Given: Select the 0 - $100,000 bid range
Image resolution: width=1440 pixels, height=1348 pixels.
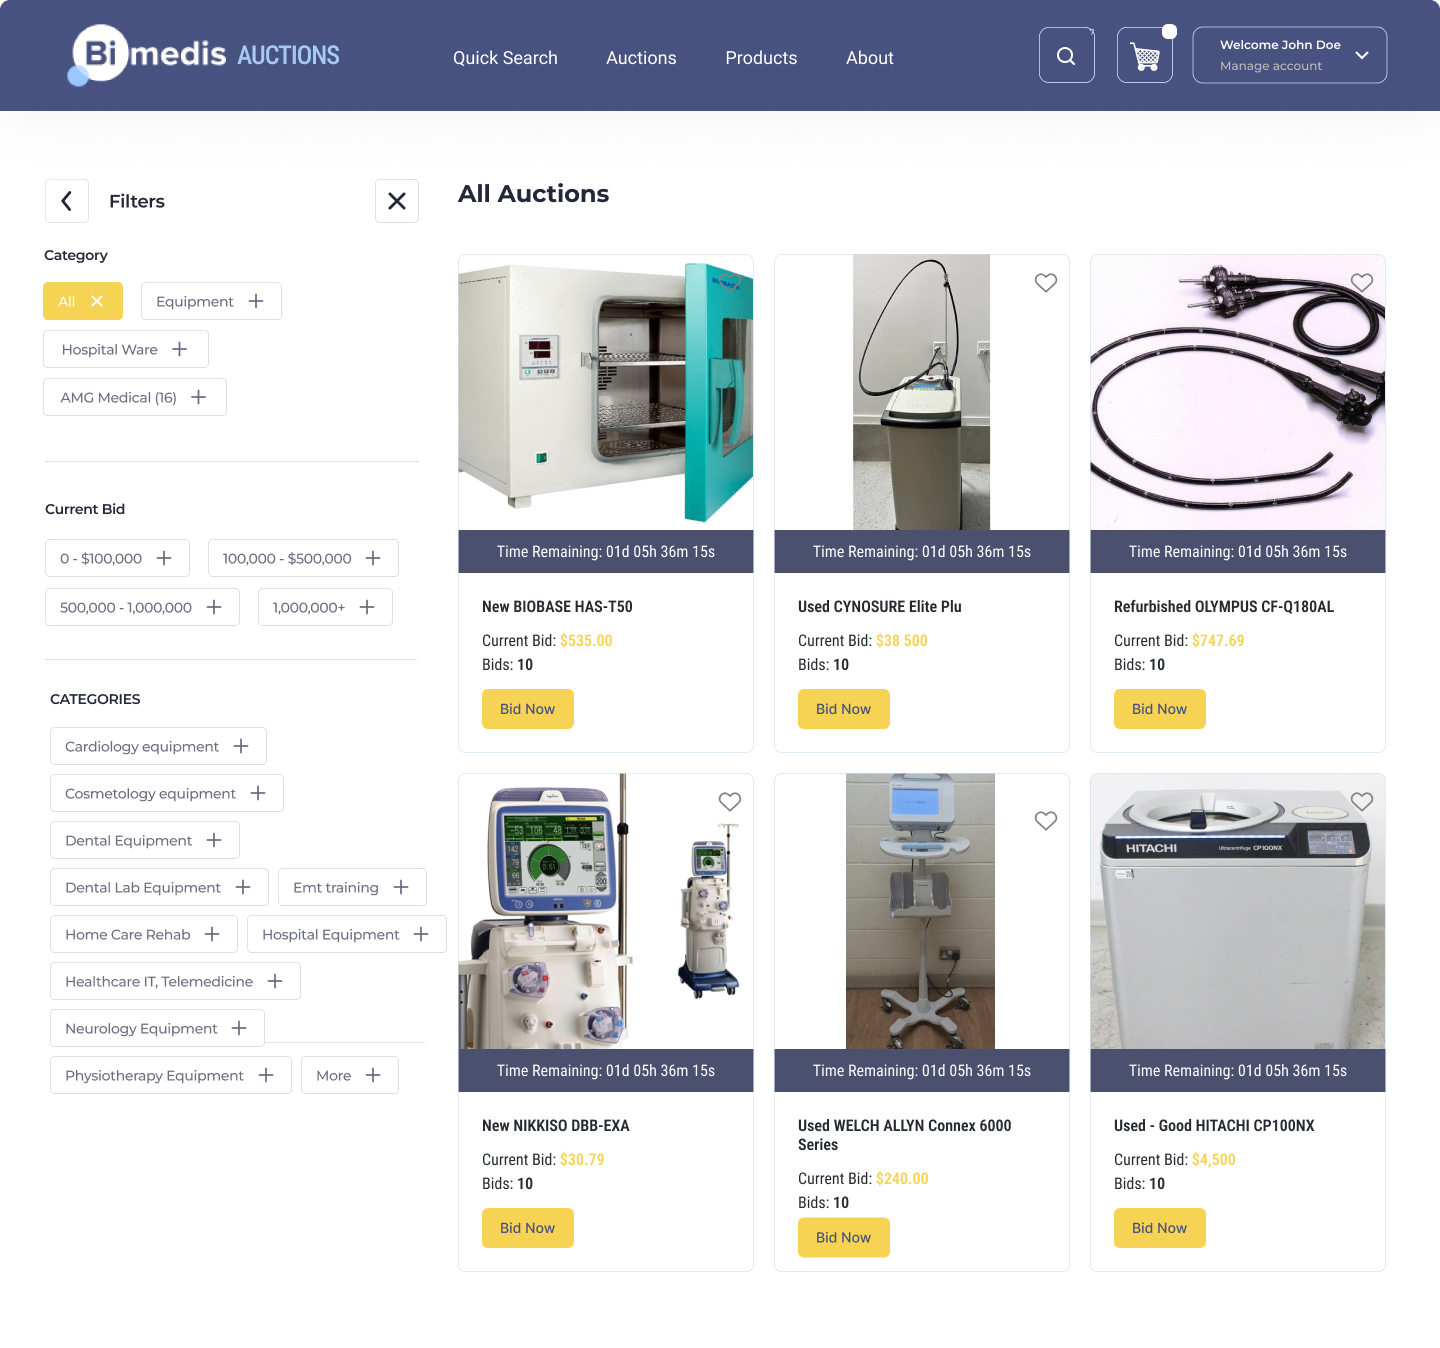Looking at the screenshot, I should 117,558.
